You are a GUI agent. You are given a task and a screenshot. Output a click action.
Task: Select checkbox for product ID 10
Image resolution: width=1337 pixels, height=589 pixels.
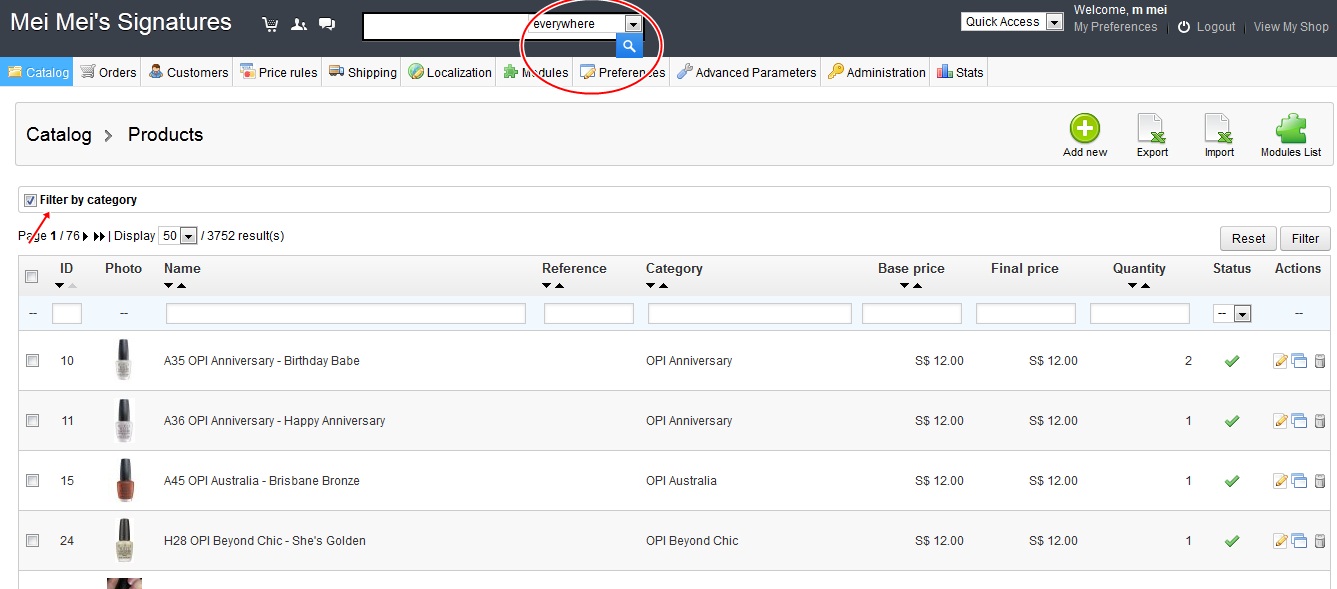32,360
